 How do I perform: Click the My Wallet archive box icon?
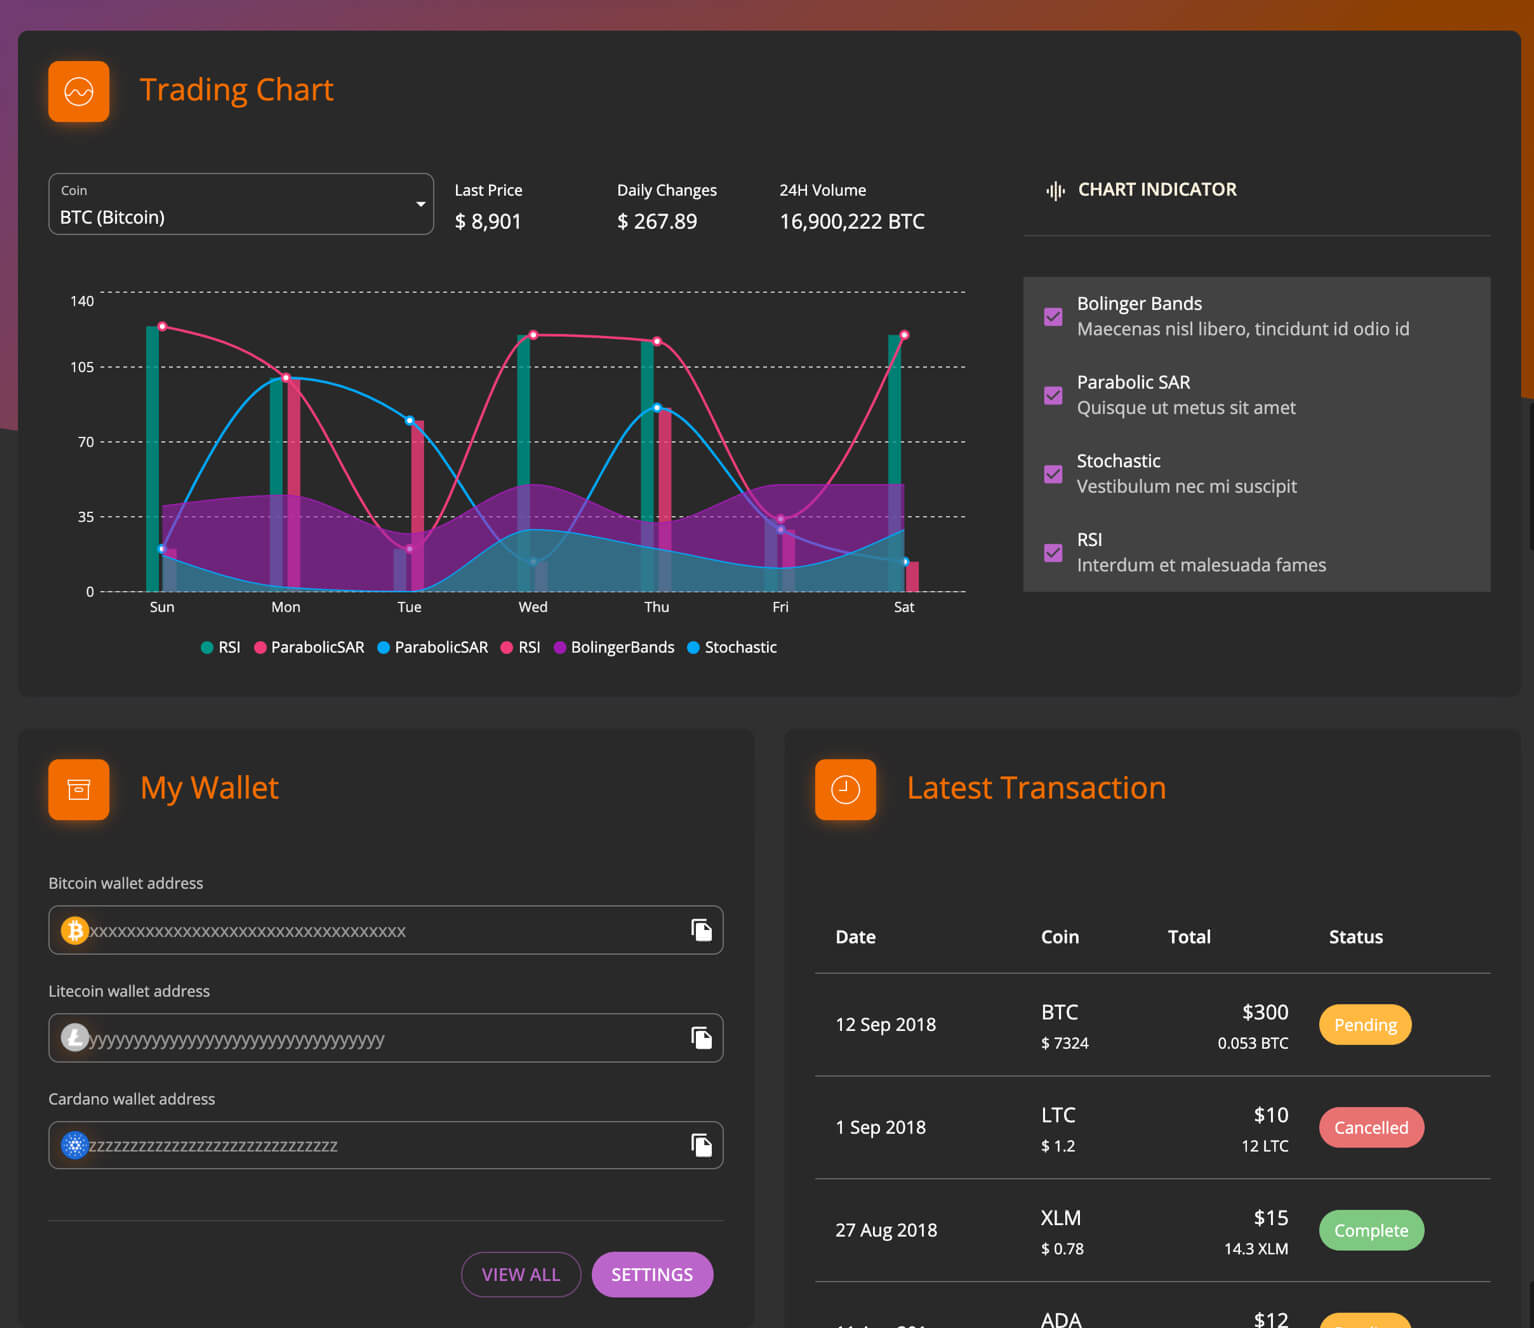[x=79, y=790]
